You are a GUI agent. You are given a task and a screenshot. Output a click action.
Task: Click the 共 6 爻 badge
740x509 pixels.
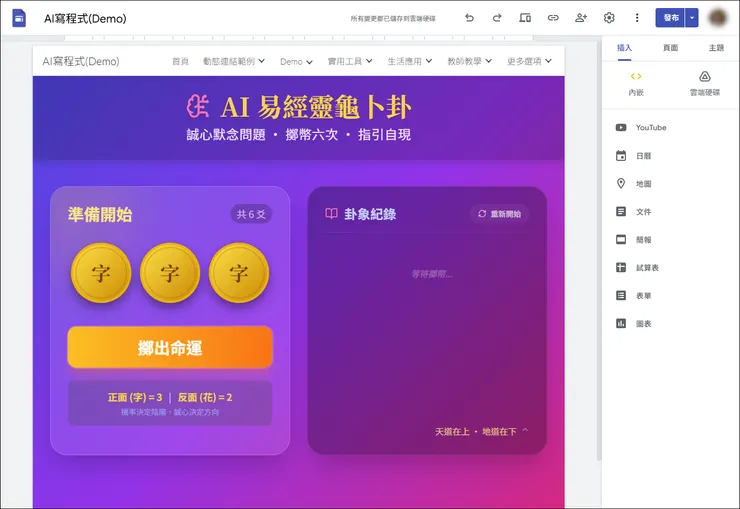(251, 214)
